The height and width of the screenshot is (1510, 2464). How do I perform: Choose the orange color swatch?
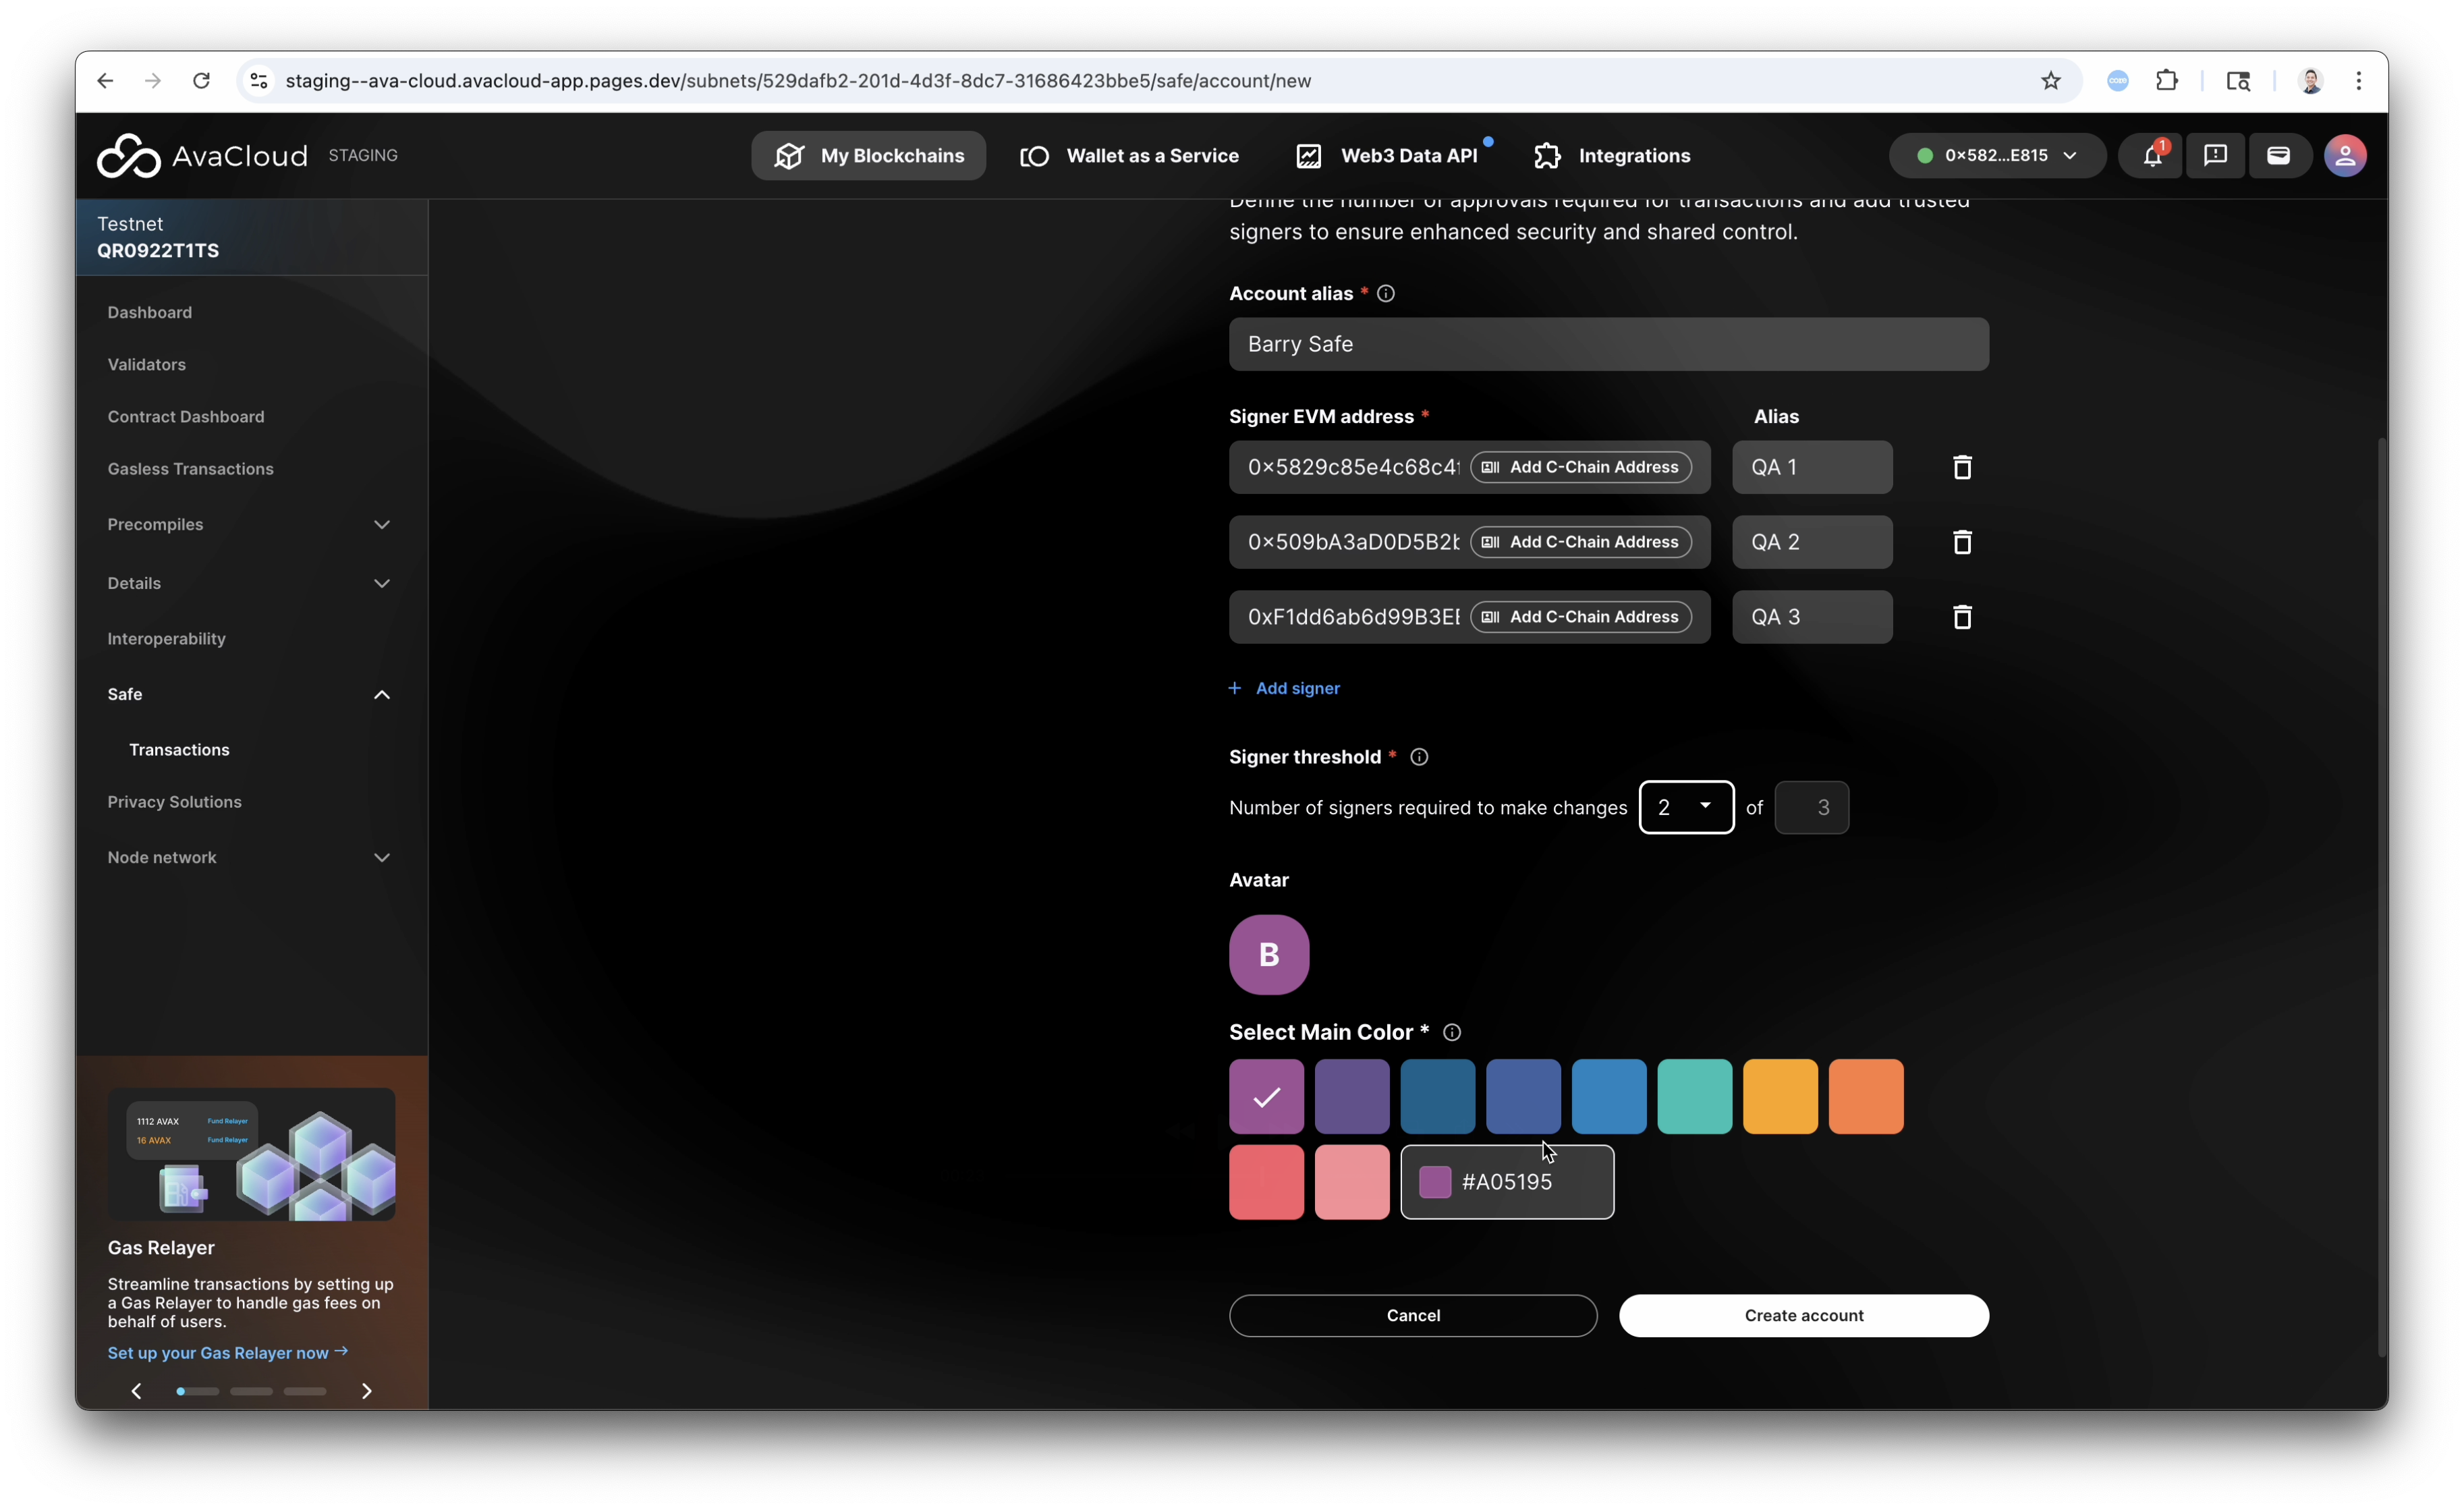(x=1865, y=1097)
